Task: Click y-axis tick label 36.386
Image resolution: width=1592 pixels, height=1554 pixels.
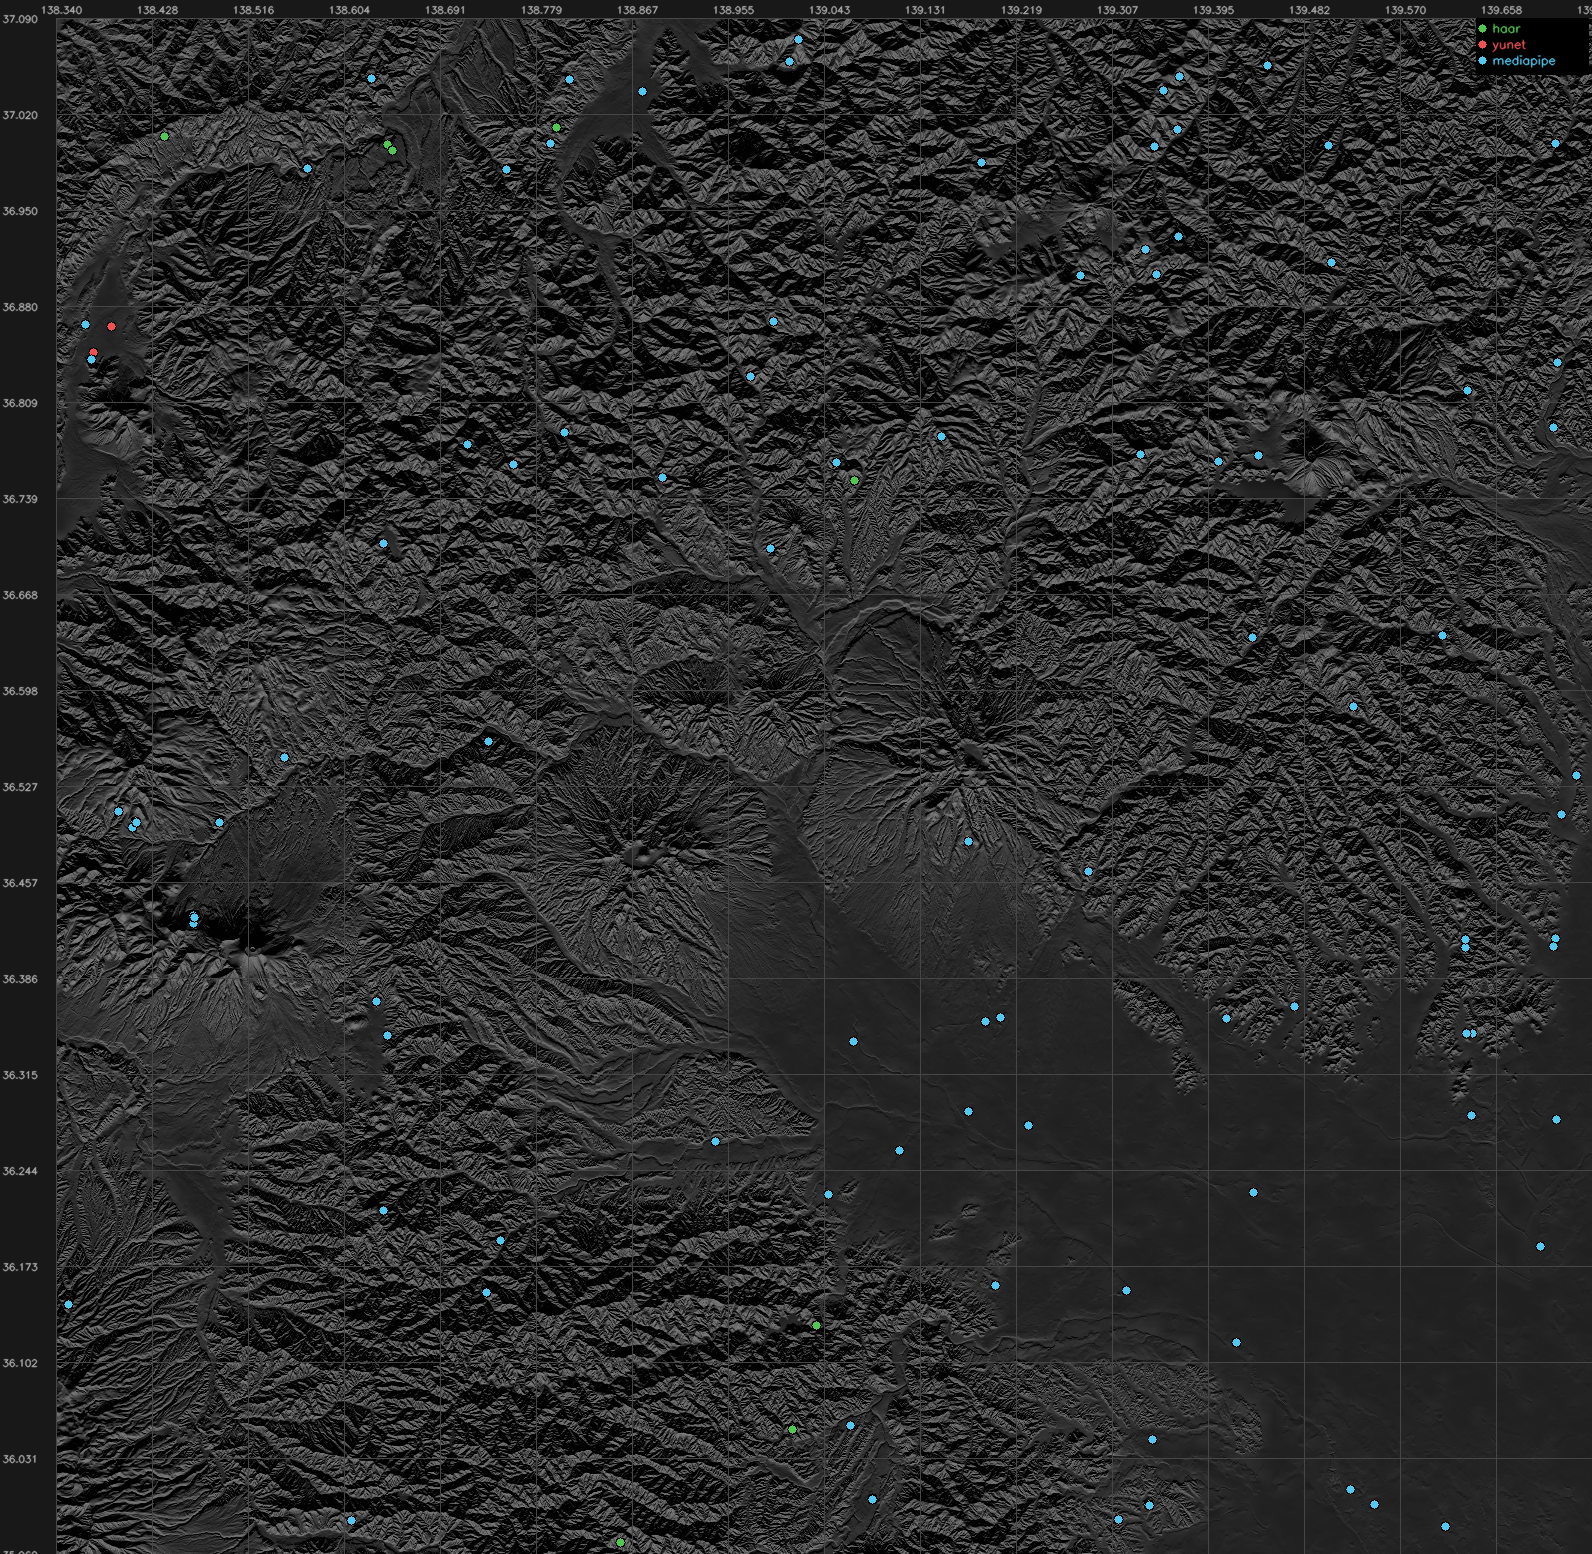Action: (20, 979)
